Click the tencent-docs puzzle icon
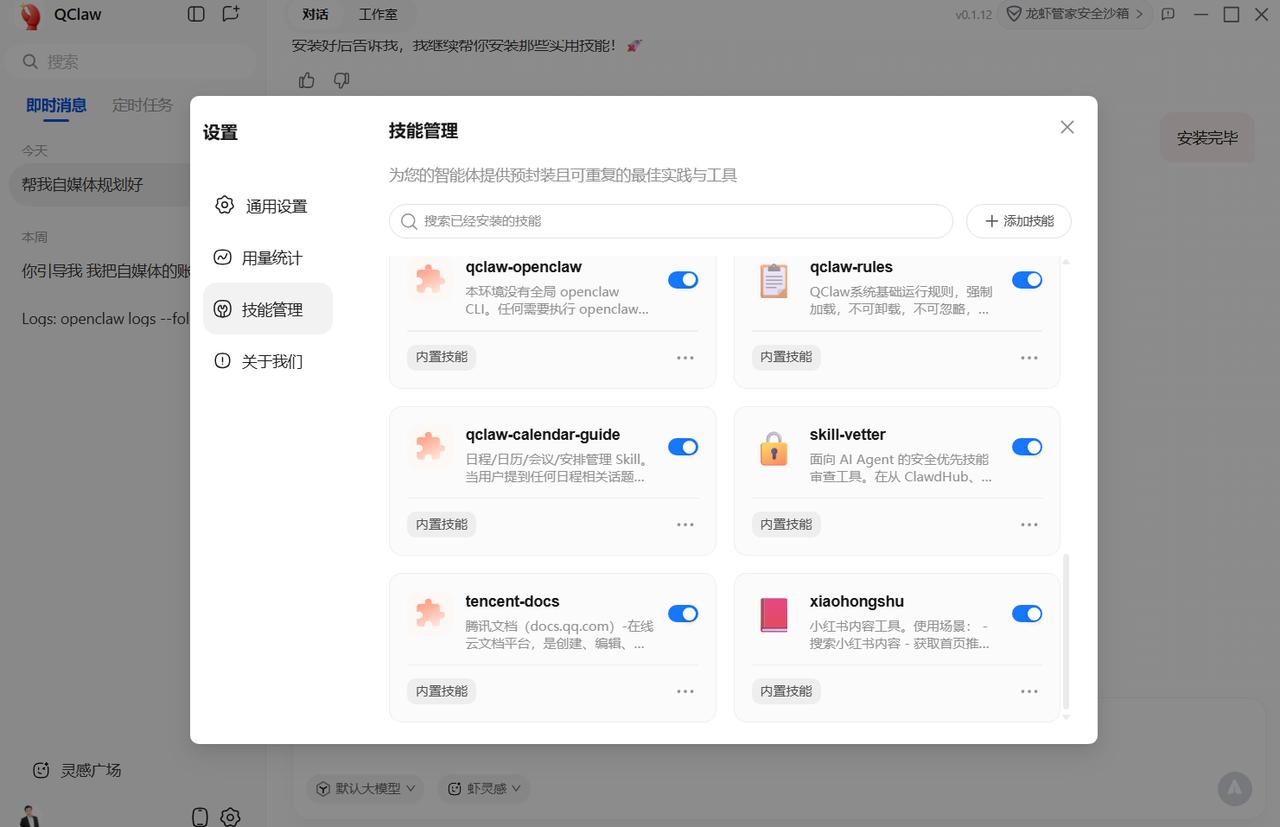This screenshot has width=1280, height=827. tap(430, 613)
